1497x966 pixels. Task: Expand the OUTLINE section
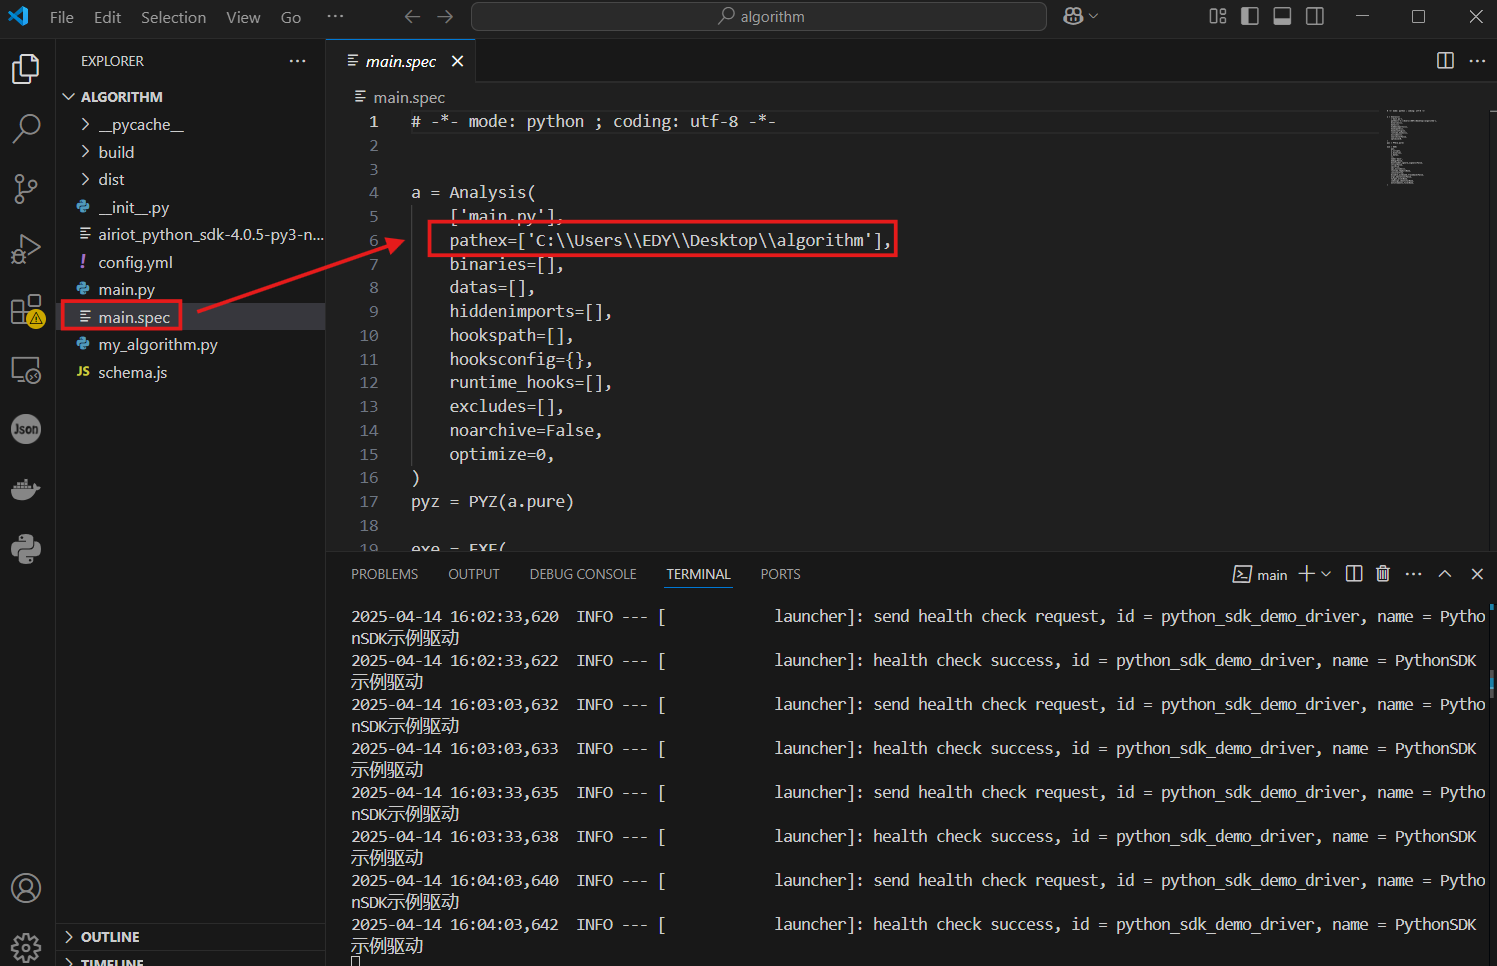click(x=110, y=937)
